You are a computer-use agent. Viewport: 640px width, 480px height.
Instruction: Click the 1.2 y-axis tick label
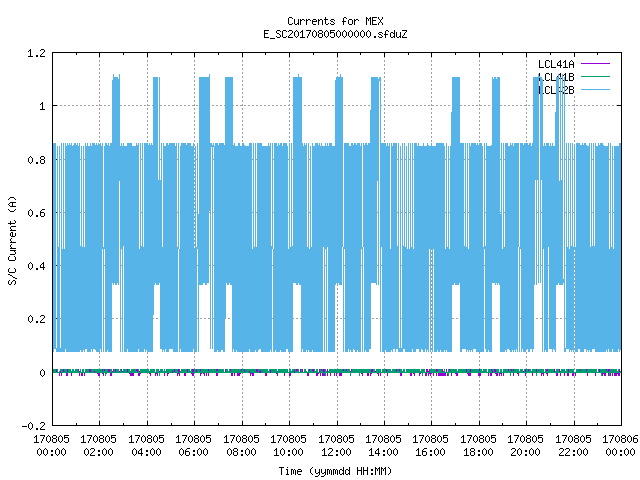click(x=36, y=53)
